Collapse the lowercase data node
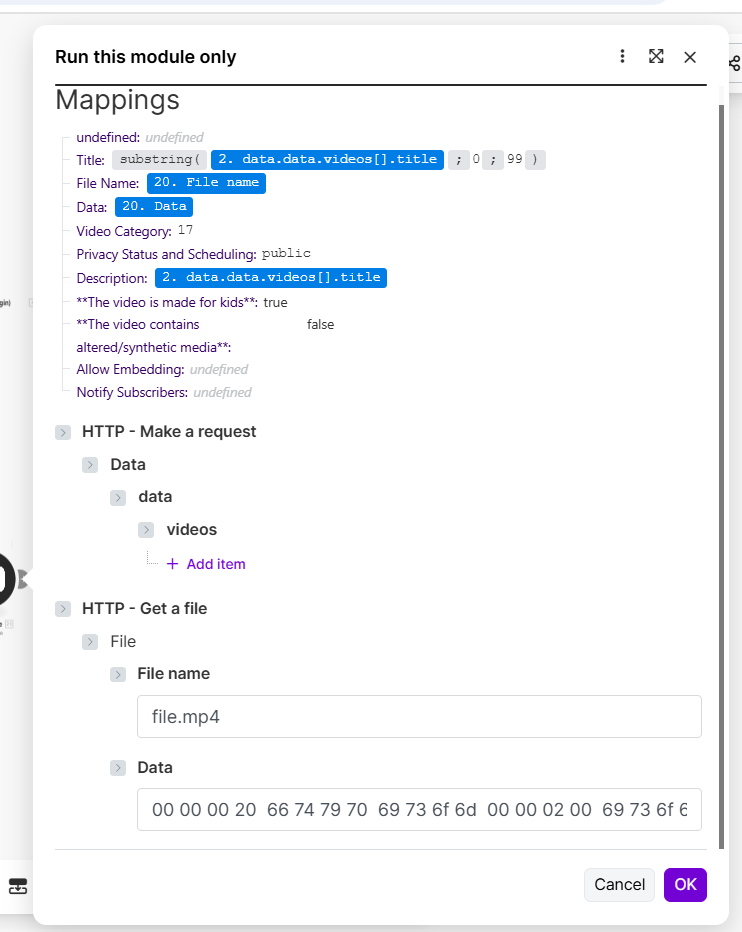Image resolution: width=742 pixels, height=932 pixels. [119, 497]
